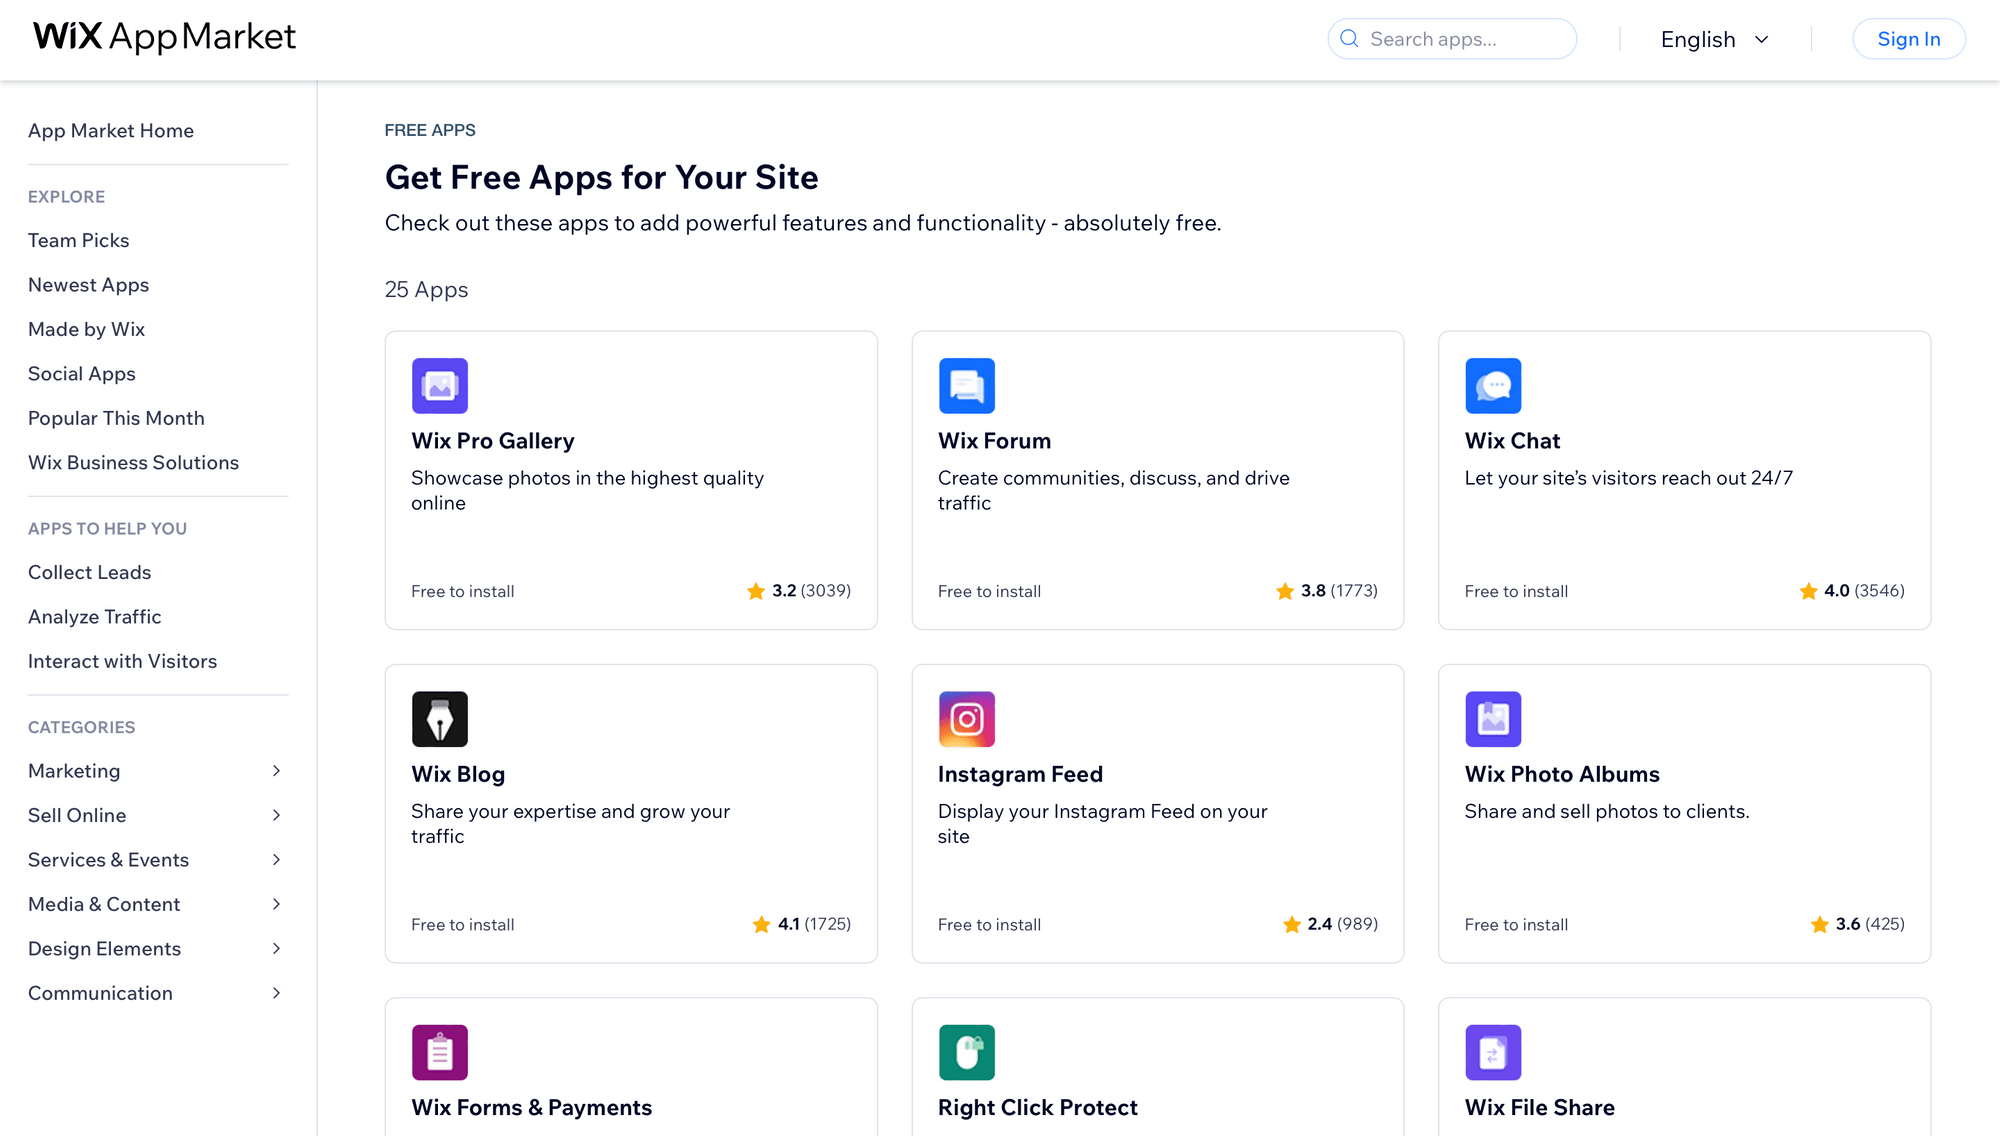
Task: Click the Sell Online category label
Action: click(x=77, y=815)
